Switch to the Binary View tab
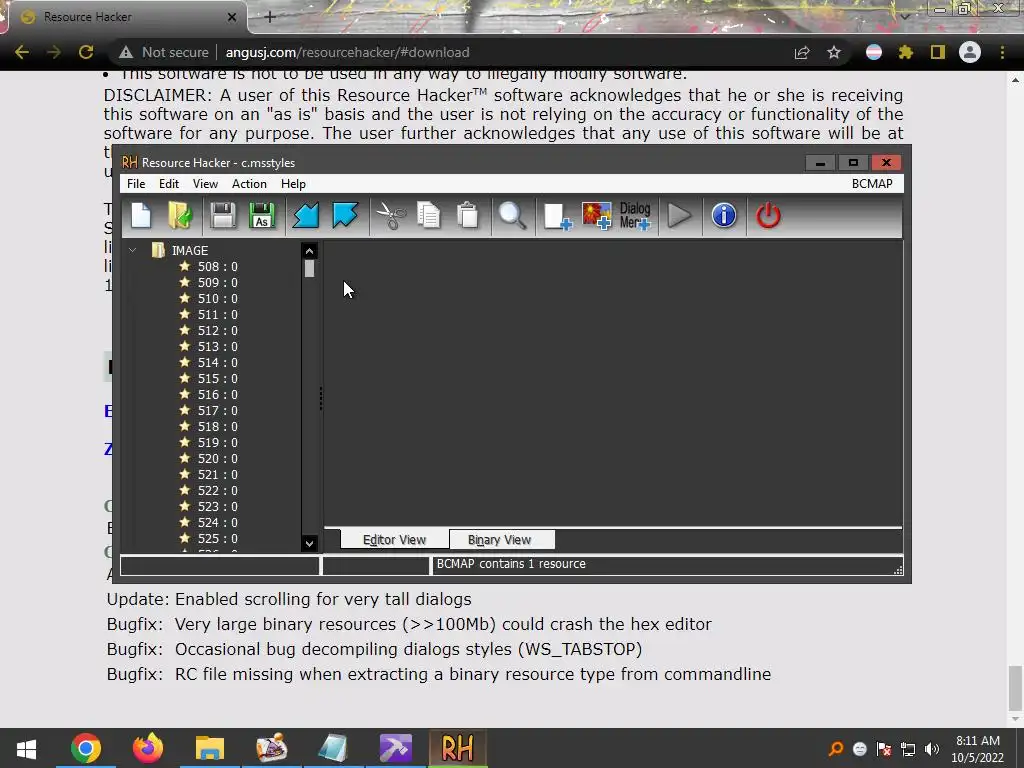This screenshot has width=1024, height=768. click(500, 539)
